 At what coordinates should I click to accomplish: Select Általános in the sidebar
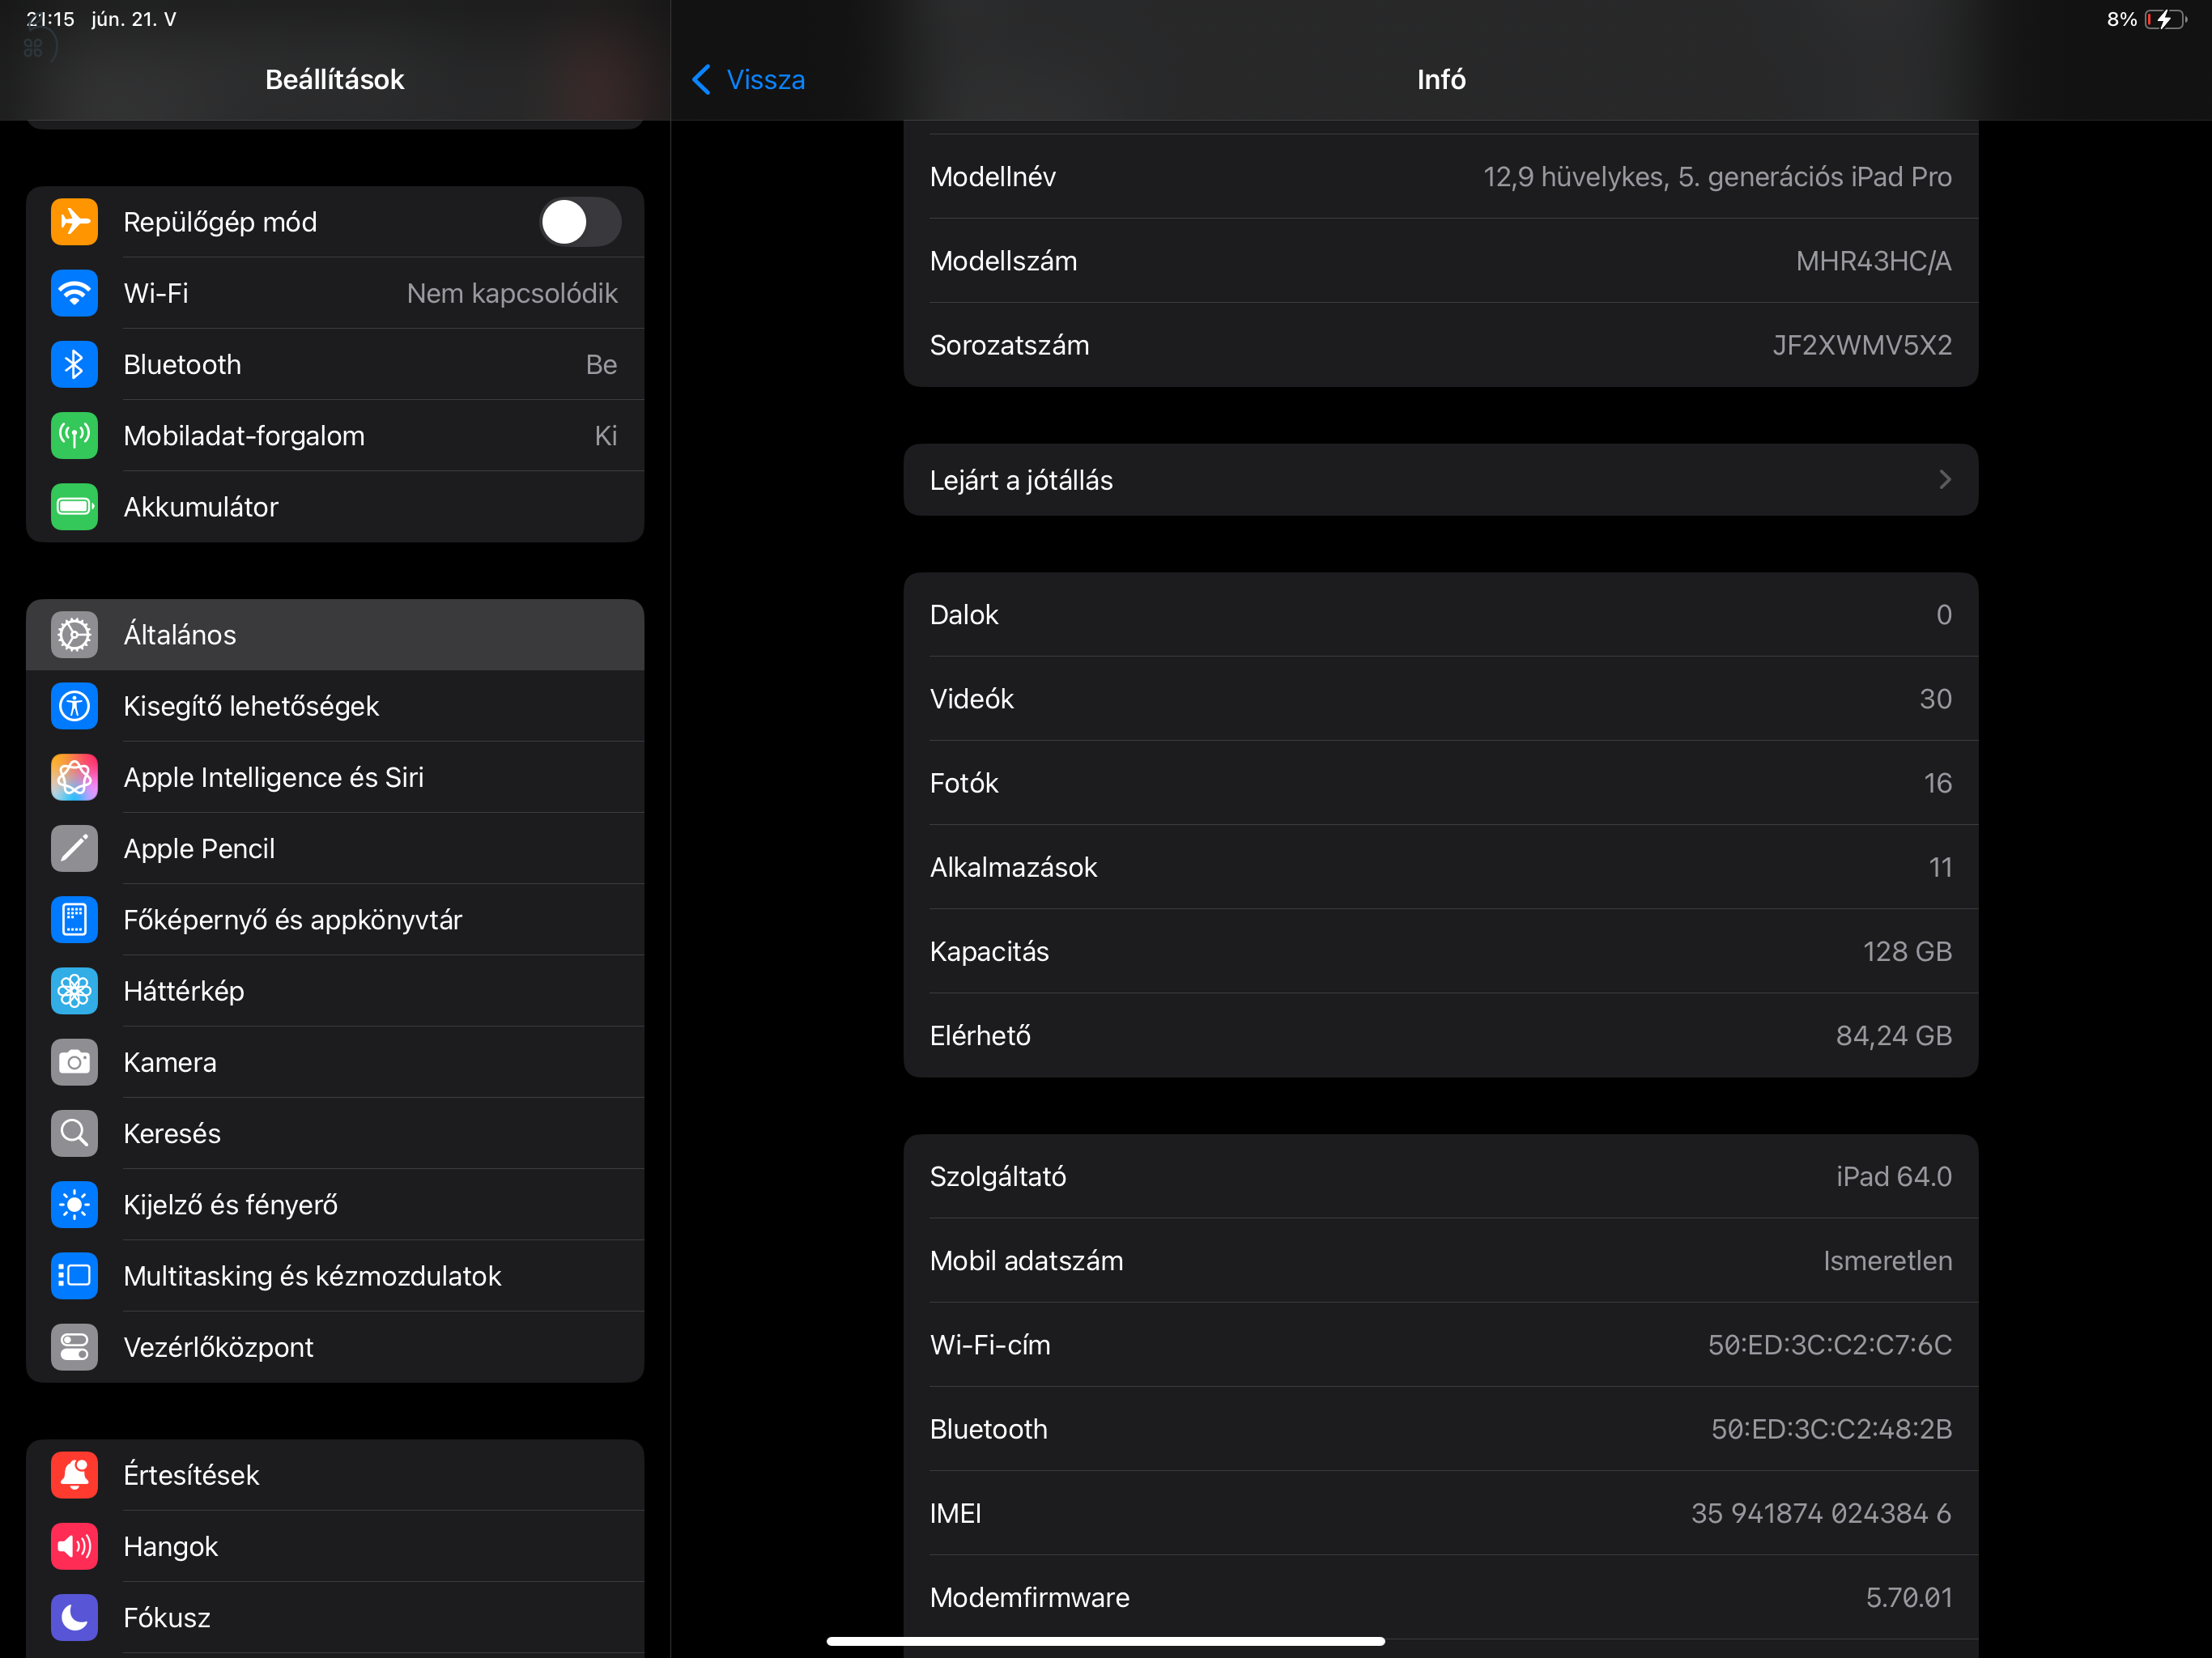(x=335, y=635)
